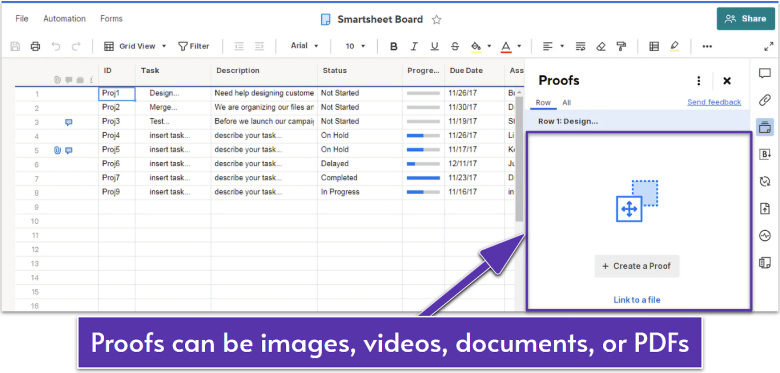Click the comment icon on row 5
The height and width of the screenshot is (373, 780).
69,150
